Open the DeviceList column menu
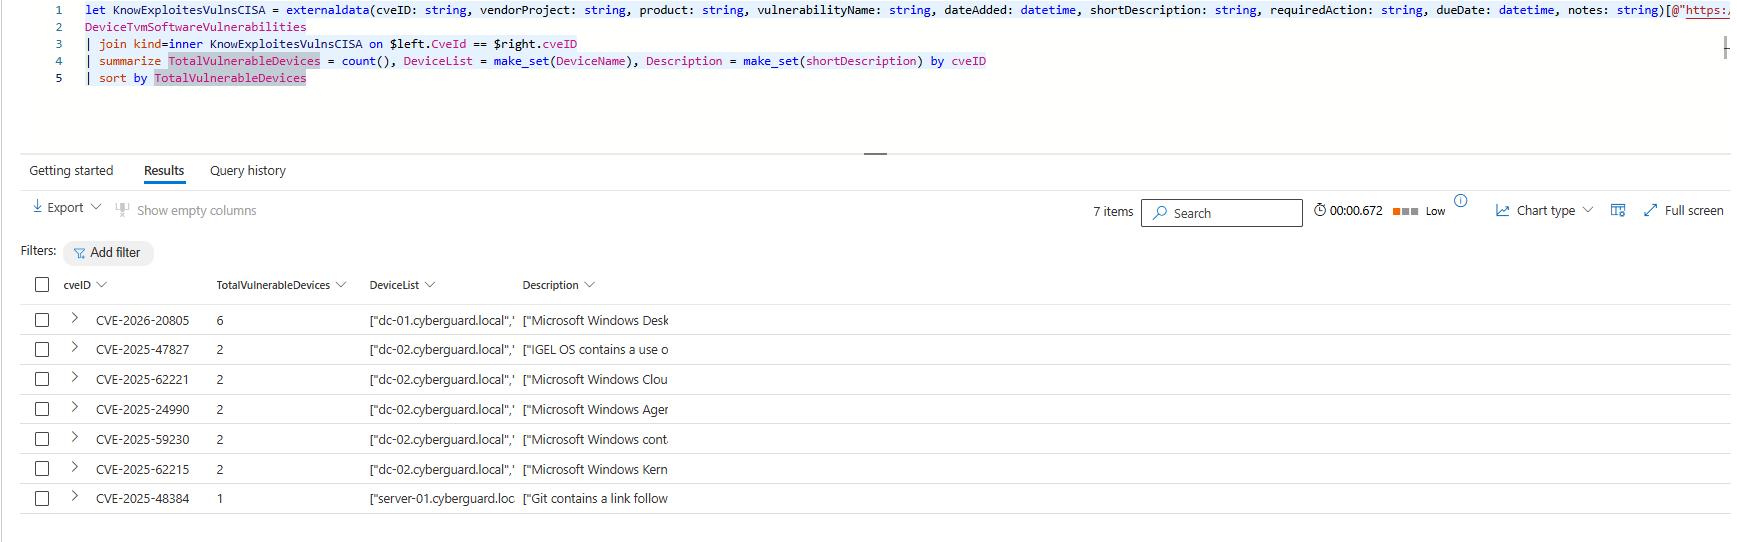The height and width of the screenshot is (542, 1737). click(x=430, y=285)
